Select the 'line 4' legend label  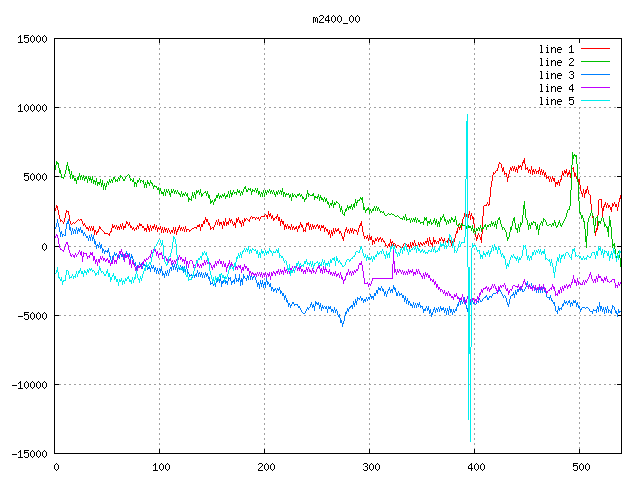pyautogui.click(x=556, y=88)
